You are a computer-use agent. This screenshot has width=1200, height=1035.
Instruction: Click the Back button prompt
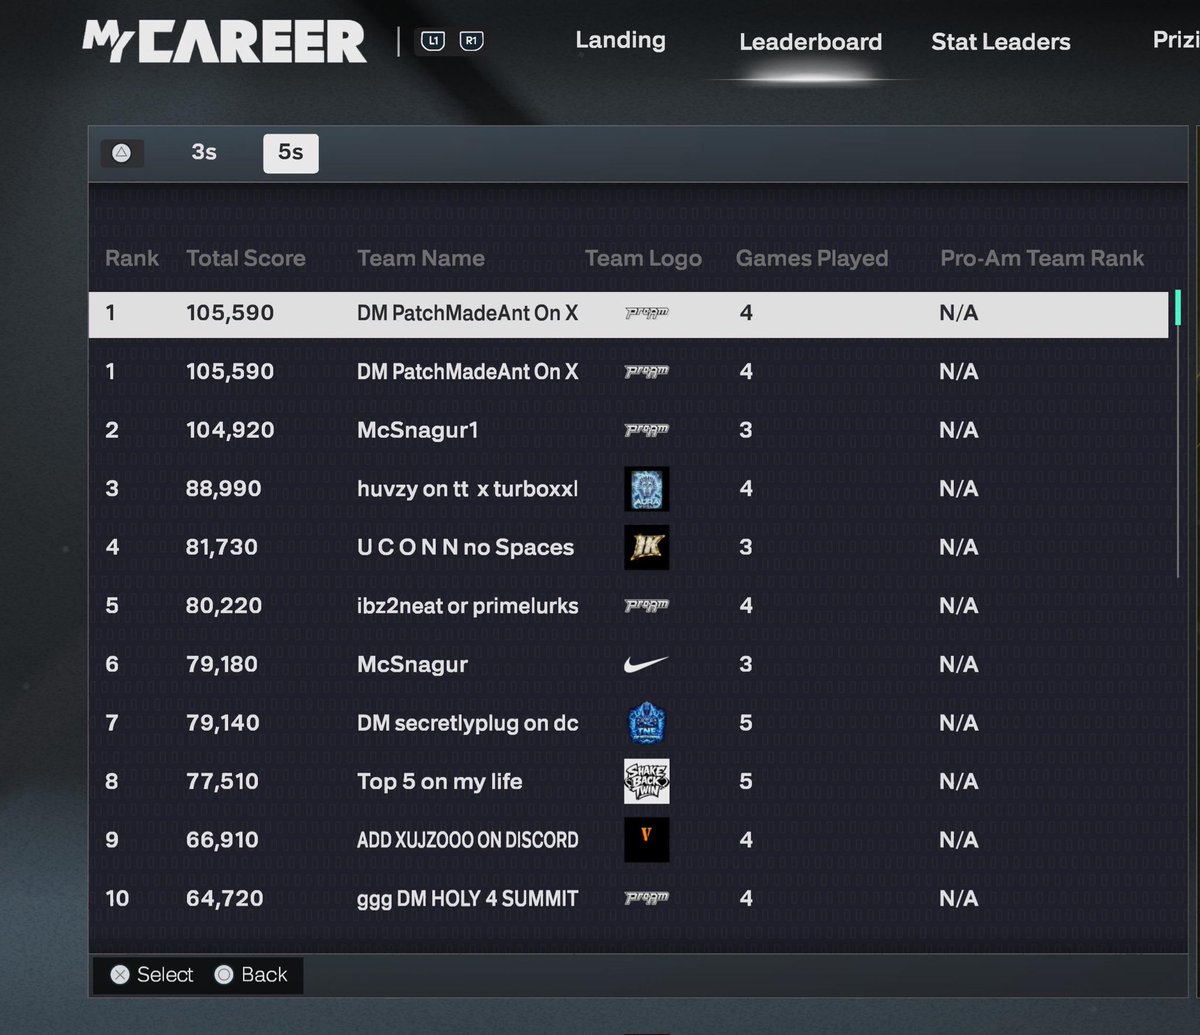[251, 975]
